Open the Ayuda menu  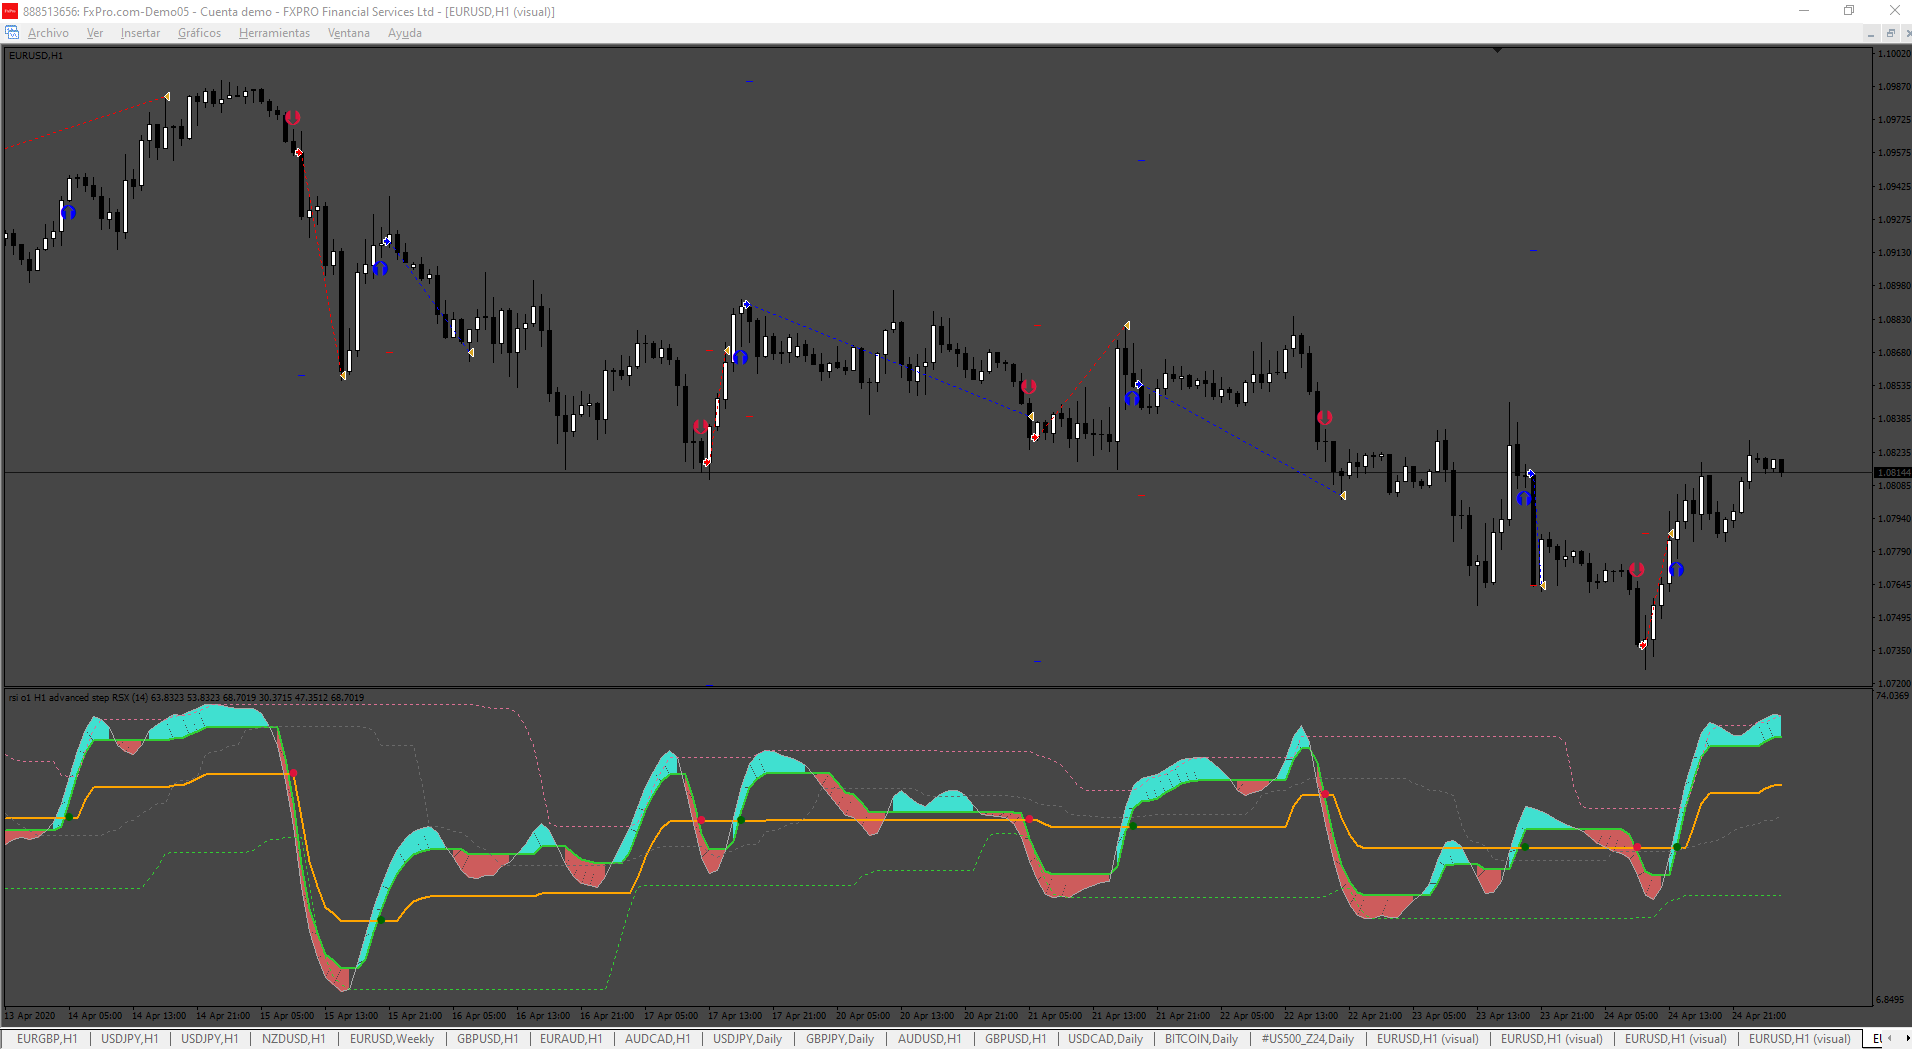(x=405, y=33)
